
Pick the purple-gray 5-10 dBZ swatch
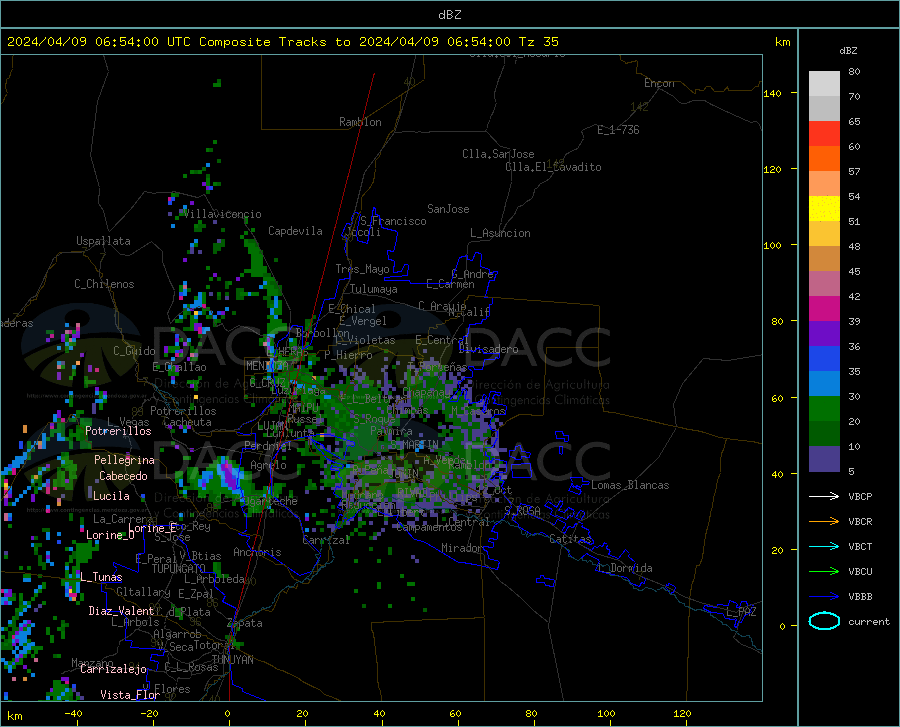[x=824, y=458]
